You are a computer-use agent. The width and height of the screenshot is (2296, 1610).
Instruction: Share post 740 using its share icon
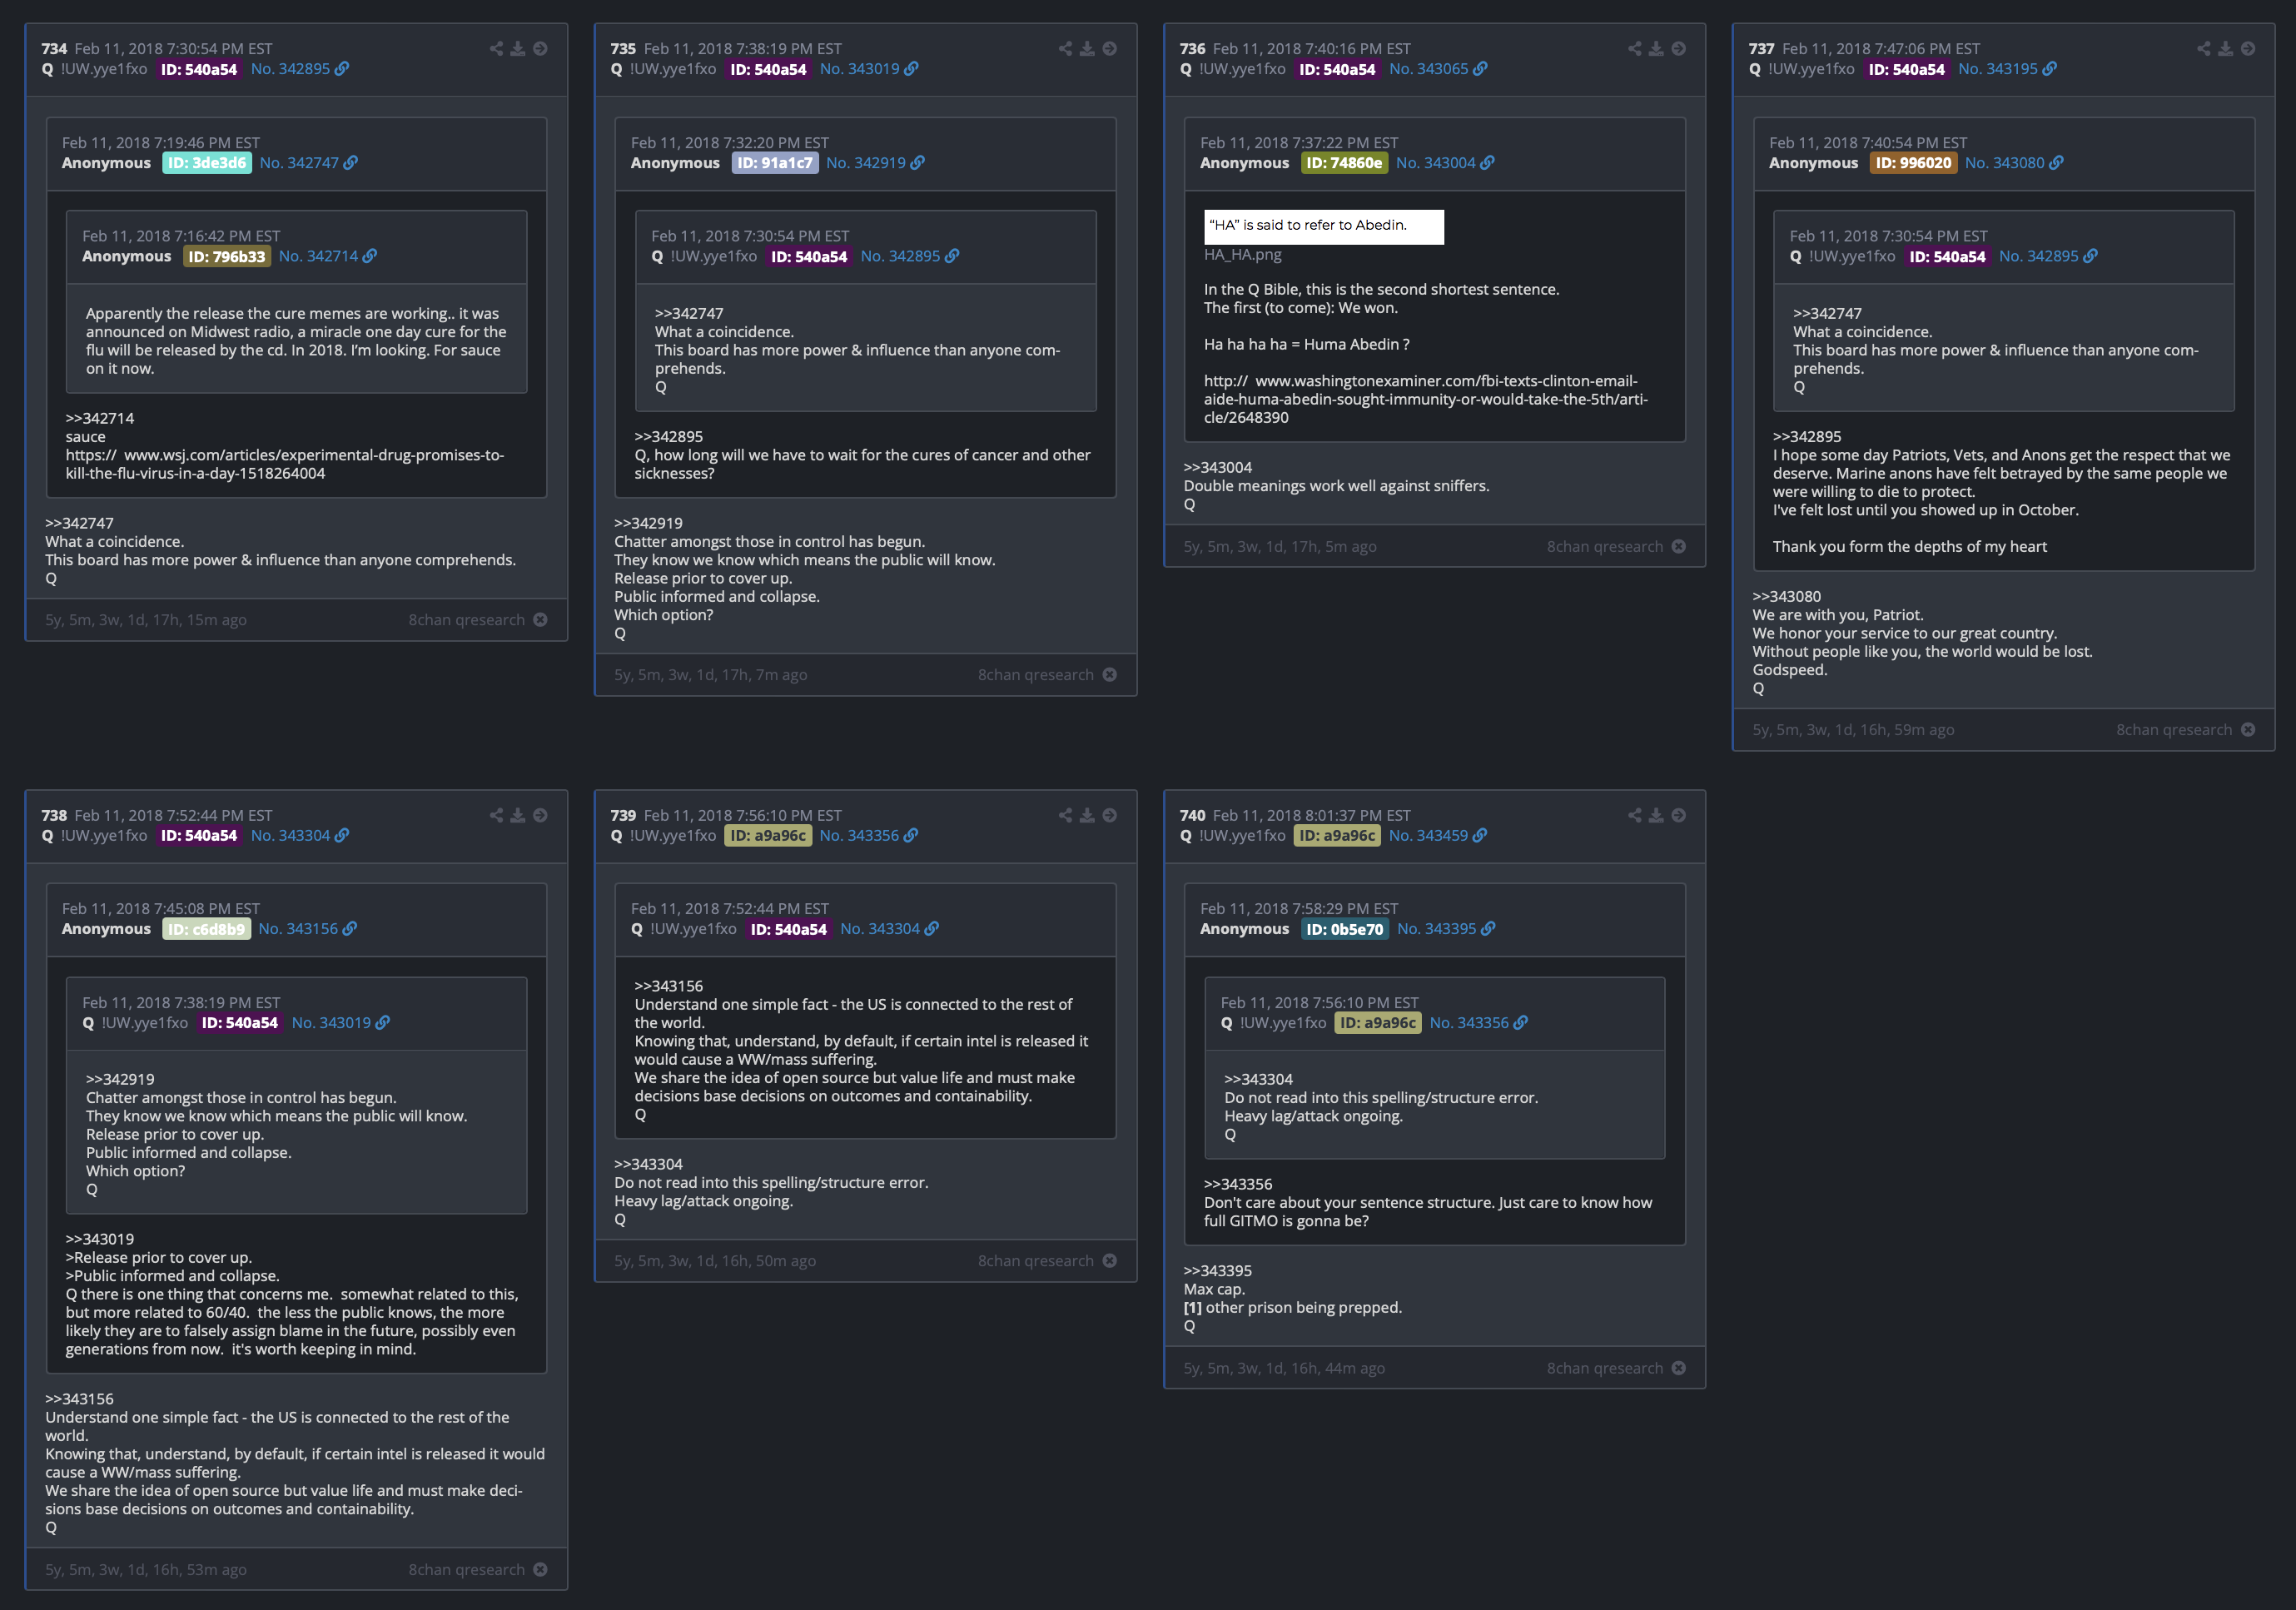(1634, 815)
